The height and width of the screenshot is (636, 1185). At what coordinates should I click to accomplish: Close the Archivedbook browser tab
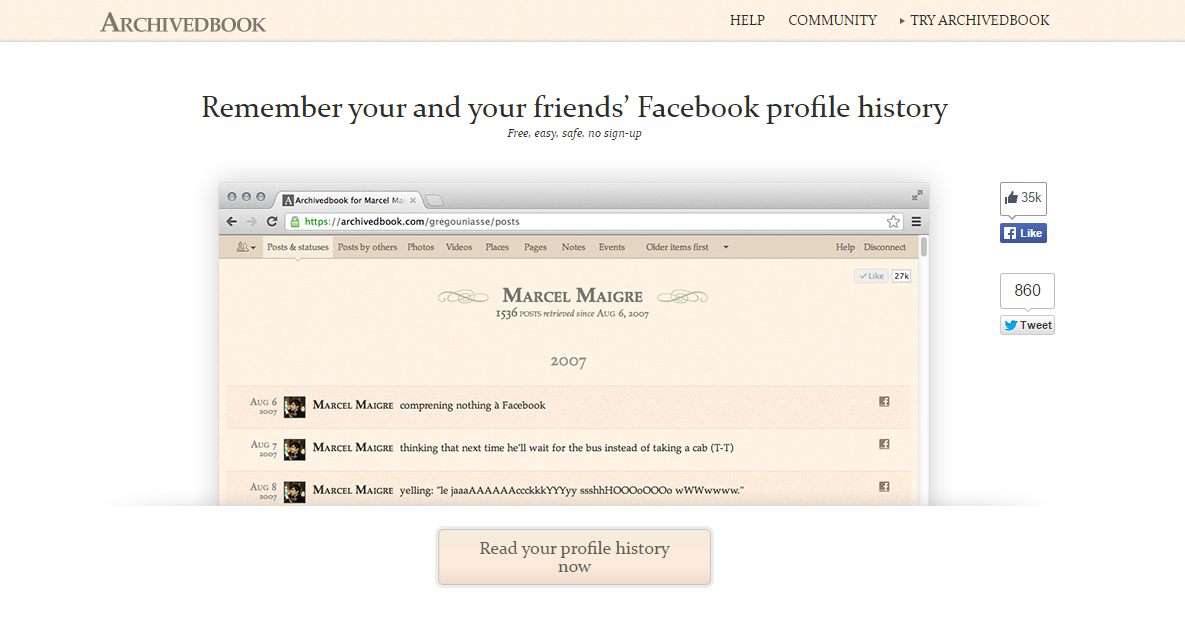[413, 200]
